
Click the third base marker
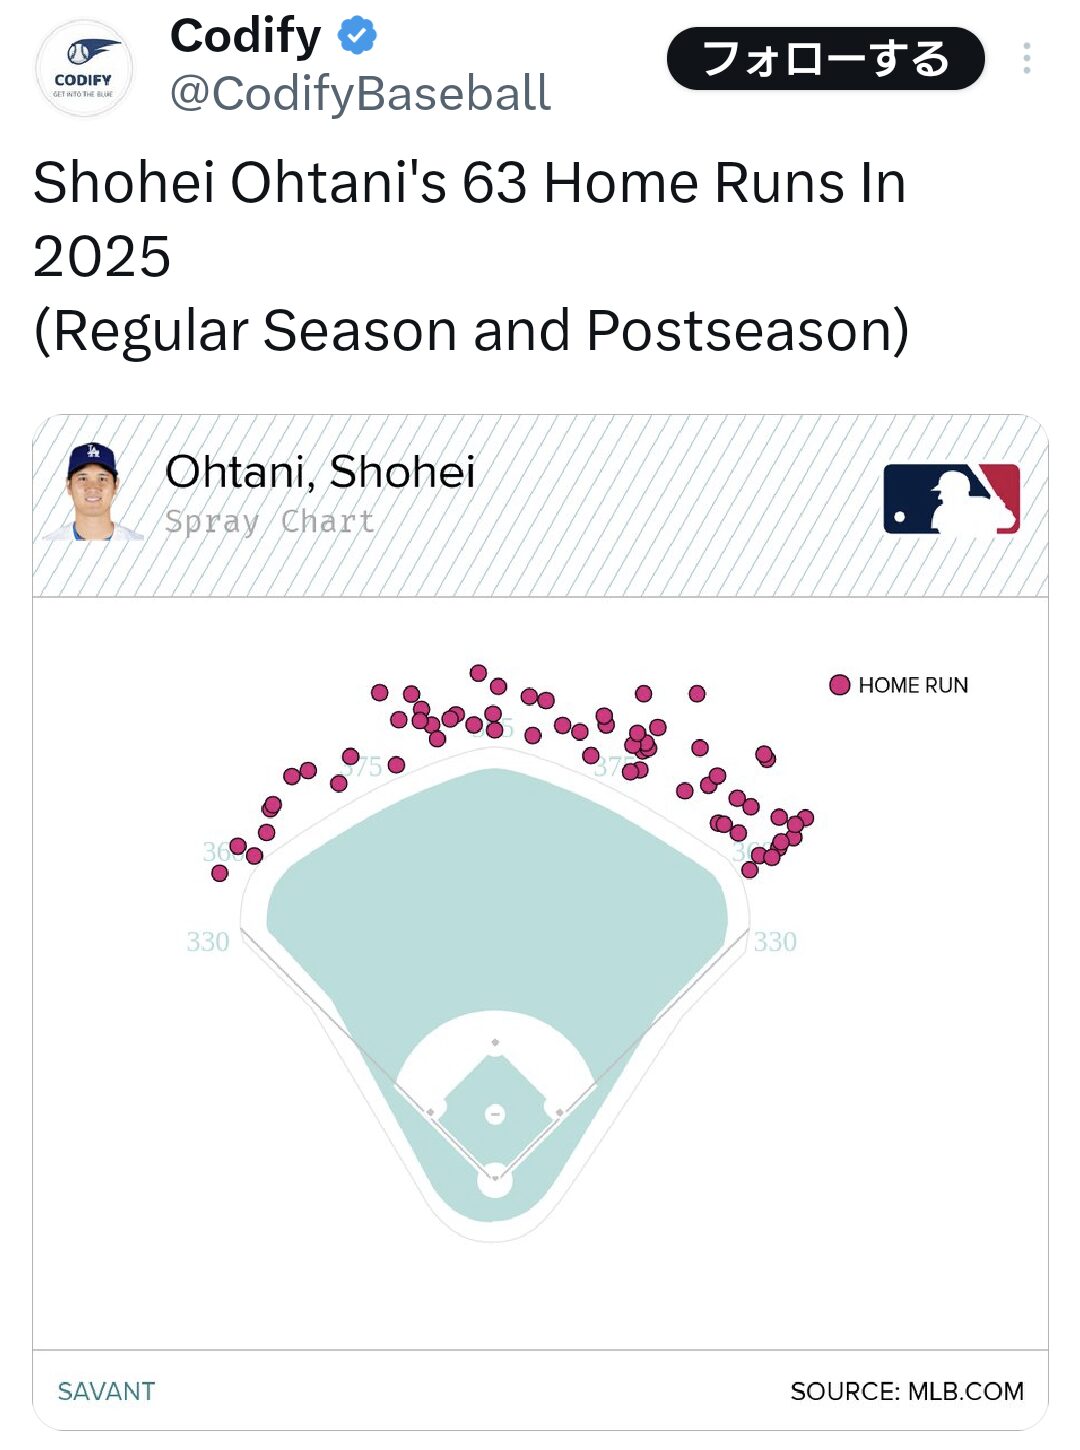pos(431,1112)
